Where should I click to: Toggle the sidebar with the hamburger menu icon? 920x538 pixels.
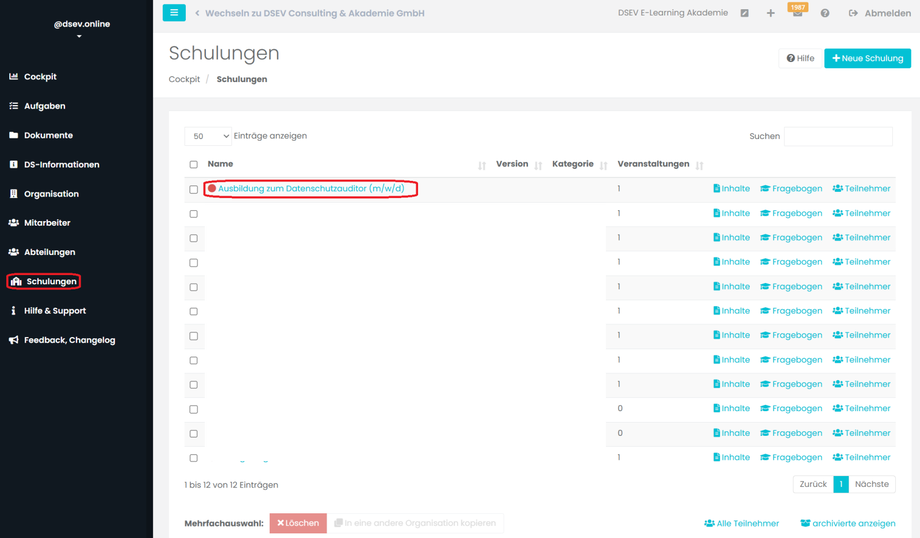pyautogui.click(x=174, y=12)
